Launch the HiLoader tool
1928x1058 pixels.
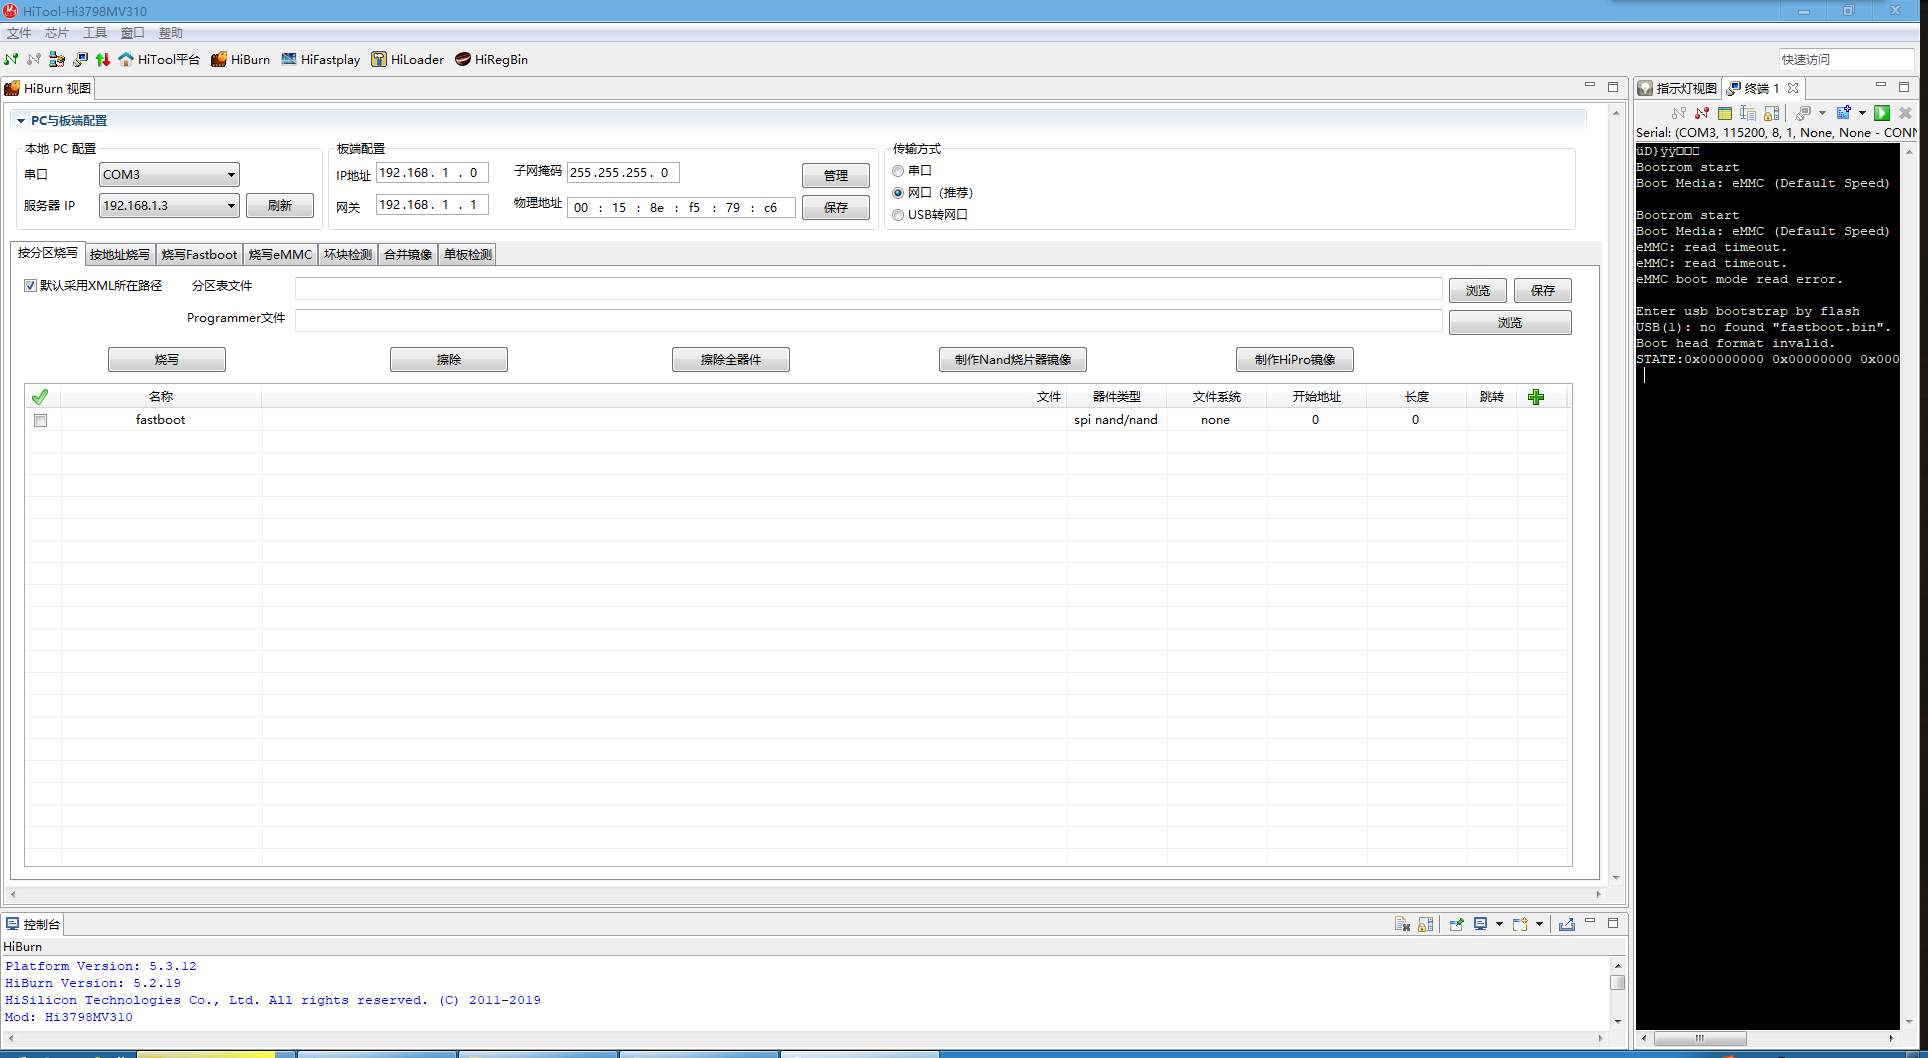click(x=407, y=59)
